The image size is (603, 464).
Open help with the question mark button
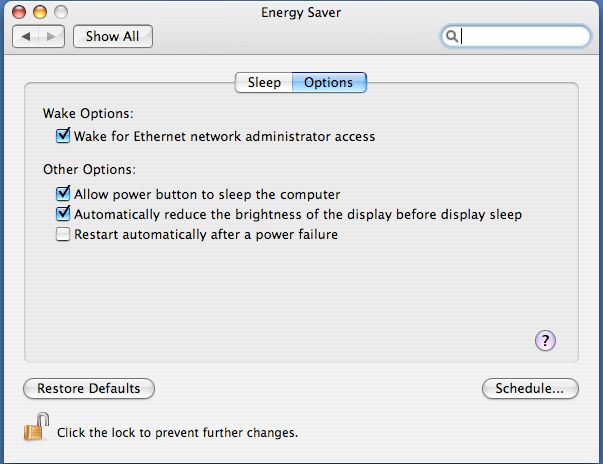(x=545, y=341)
